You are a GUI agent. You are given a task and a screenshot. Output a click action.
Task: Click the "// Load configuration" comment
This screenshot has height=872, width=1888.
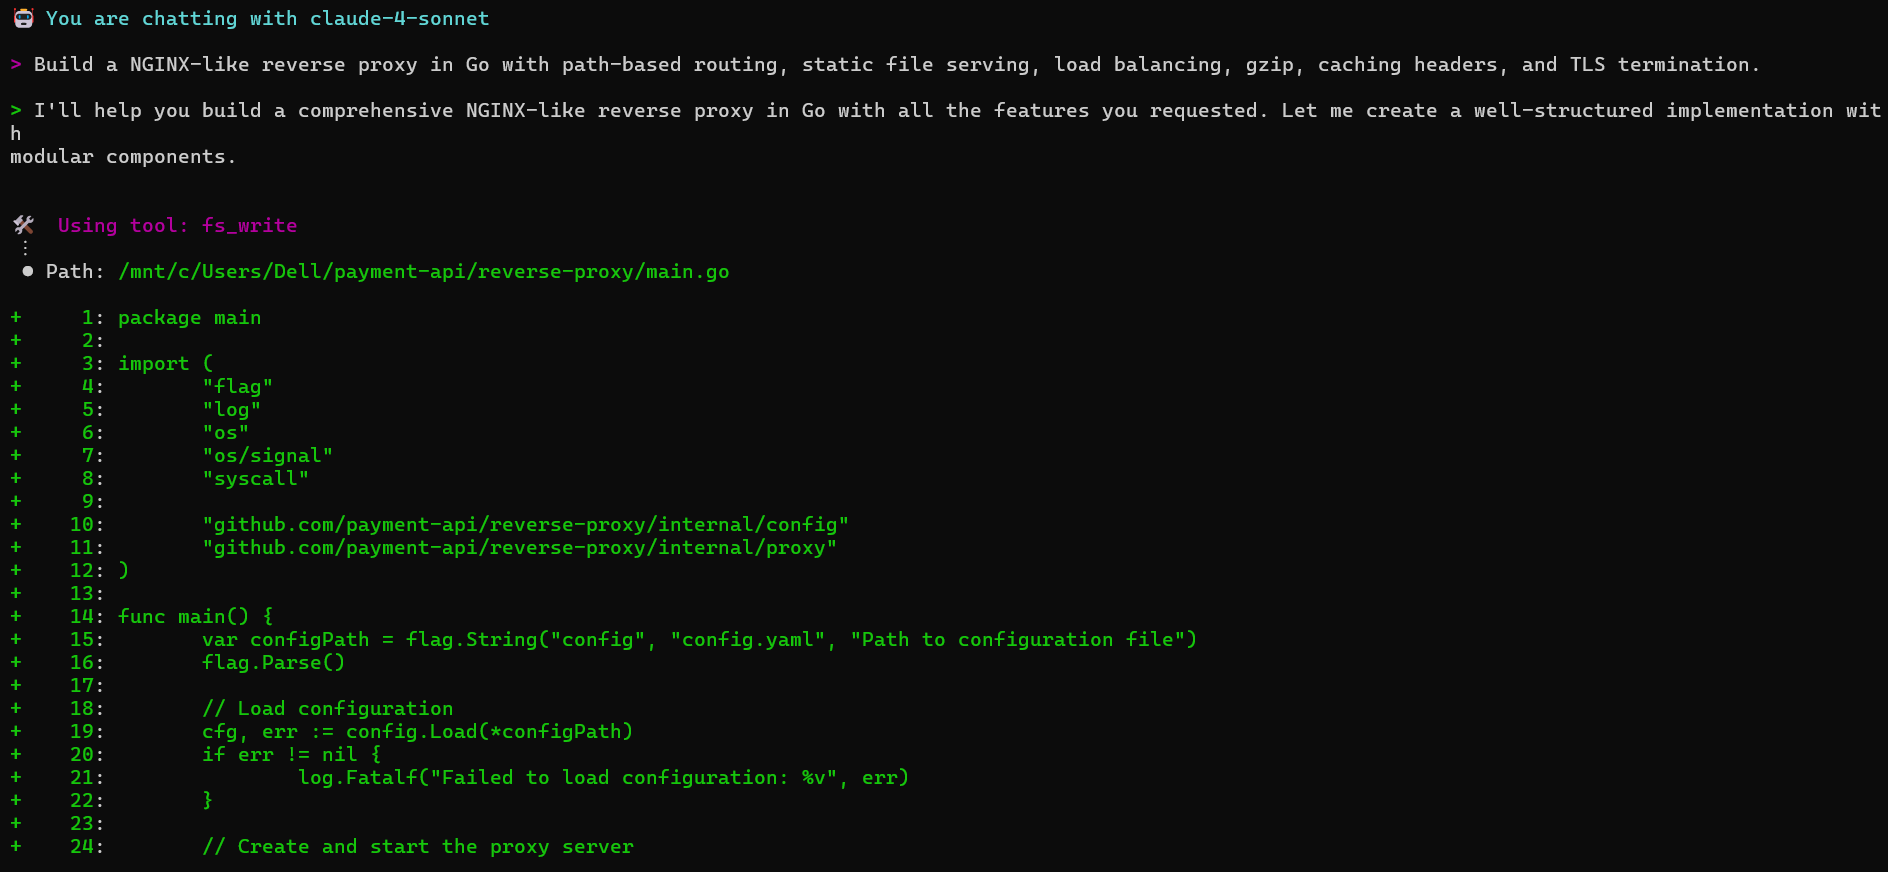(327, 708)
